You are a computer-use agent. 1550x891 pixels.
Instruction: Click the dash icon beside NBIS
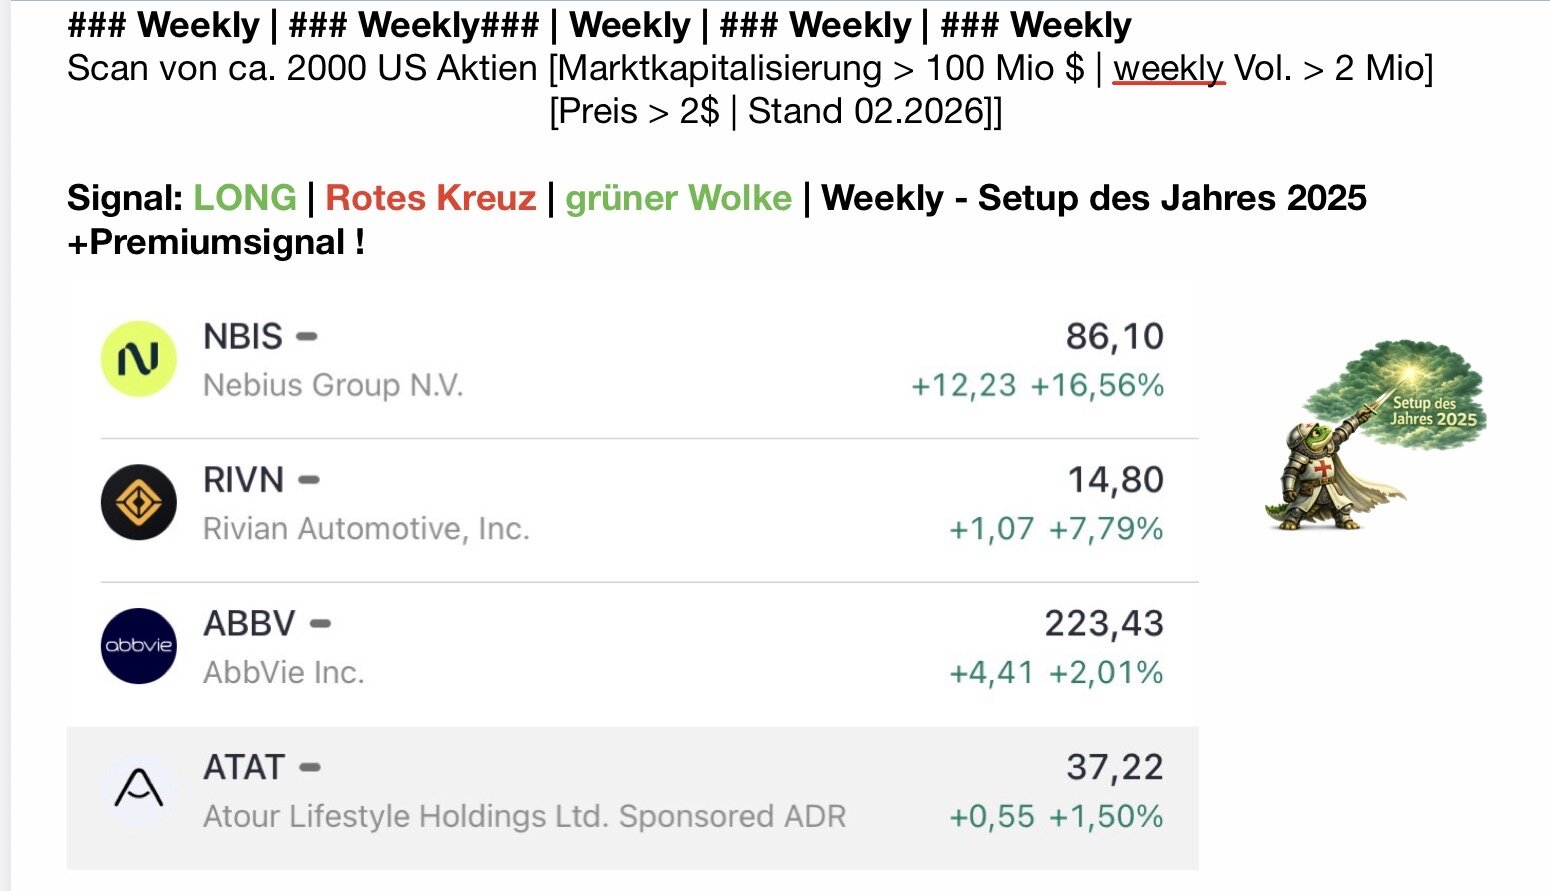[x=307, y=337]
